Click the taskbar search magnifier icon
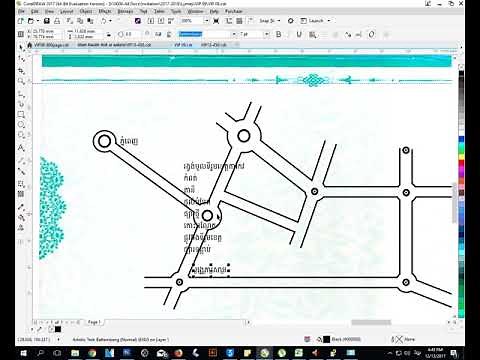Image resolution: width=480 pixels, height=360 pixels. point(40,353)
